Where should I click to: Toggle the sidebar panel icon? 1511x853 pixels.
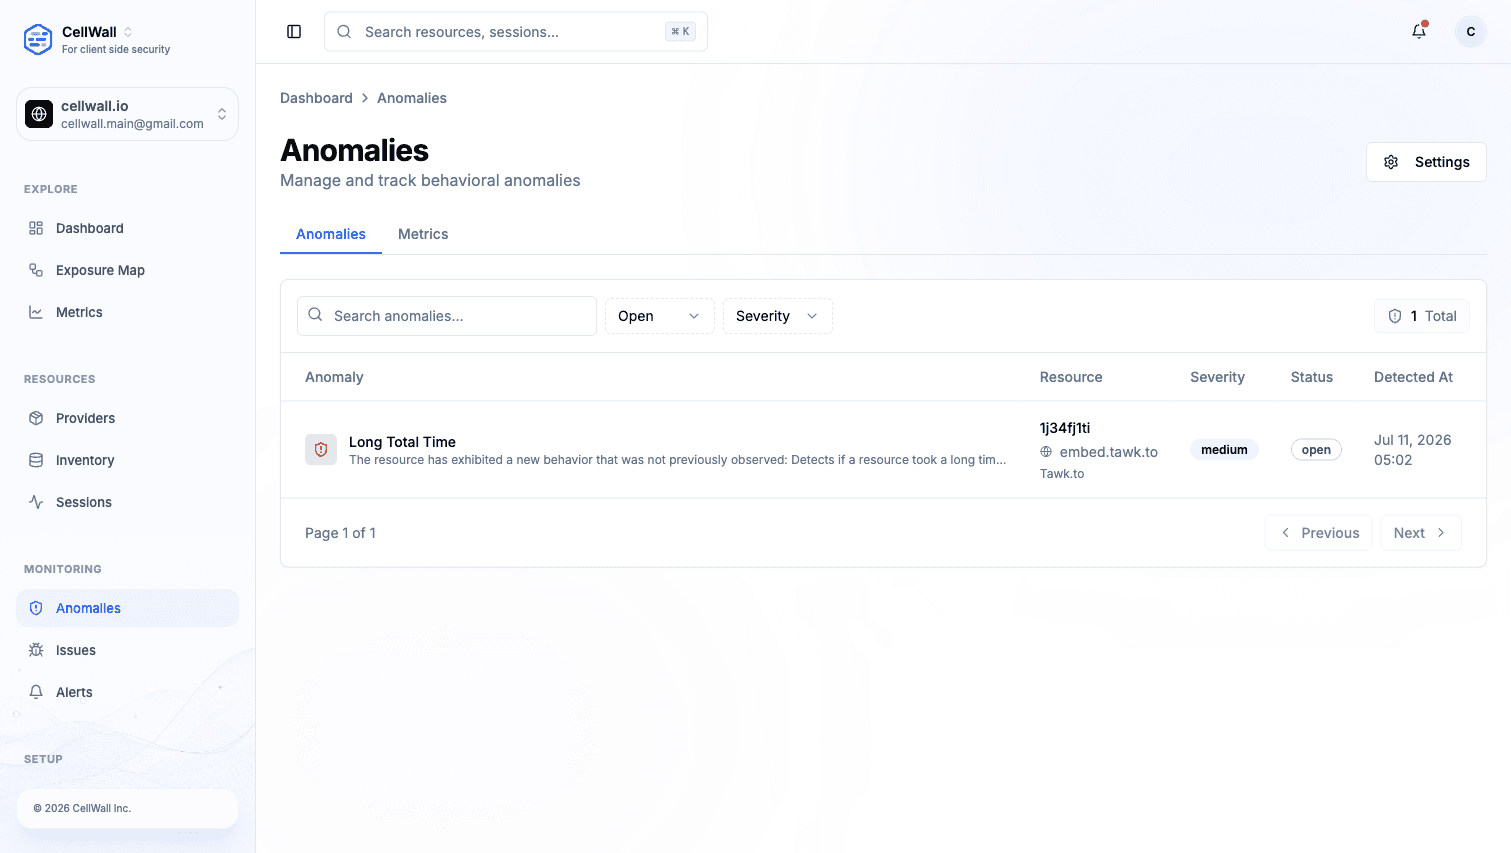click(x=294, y=32)
